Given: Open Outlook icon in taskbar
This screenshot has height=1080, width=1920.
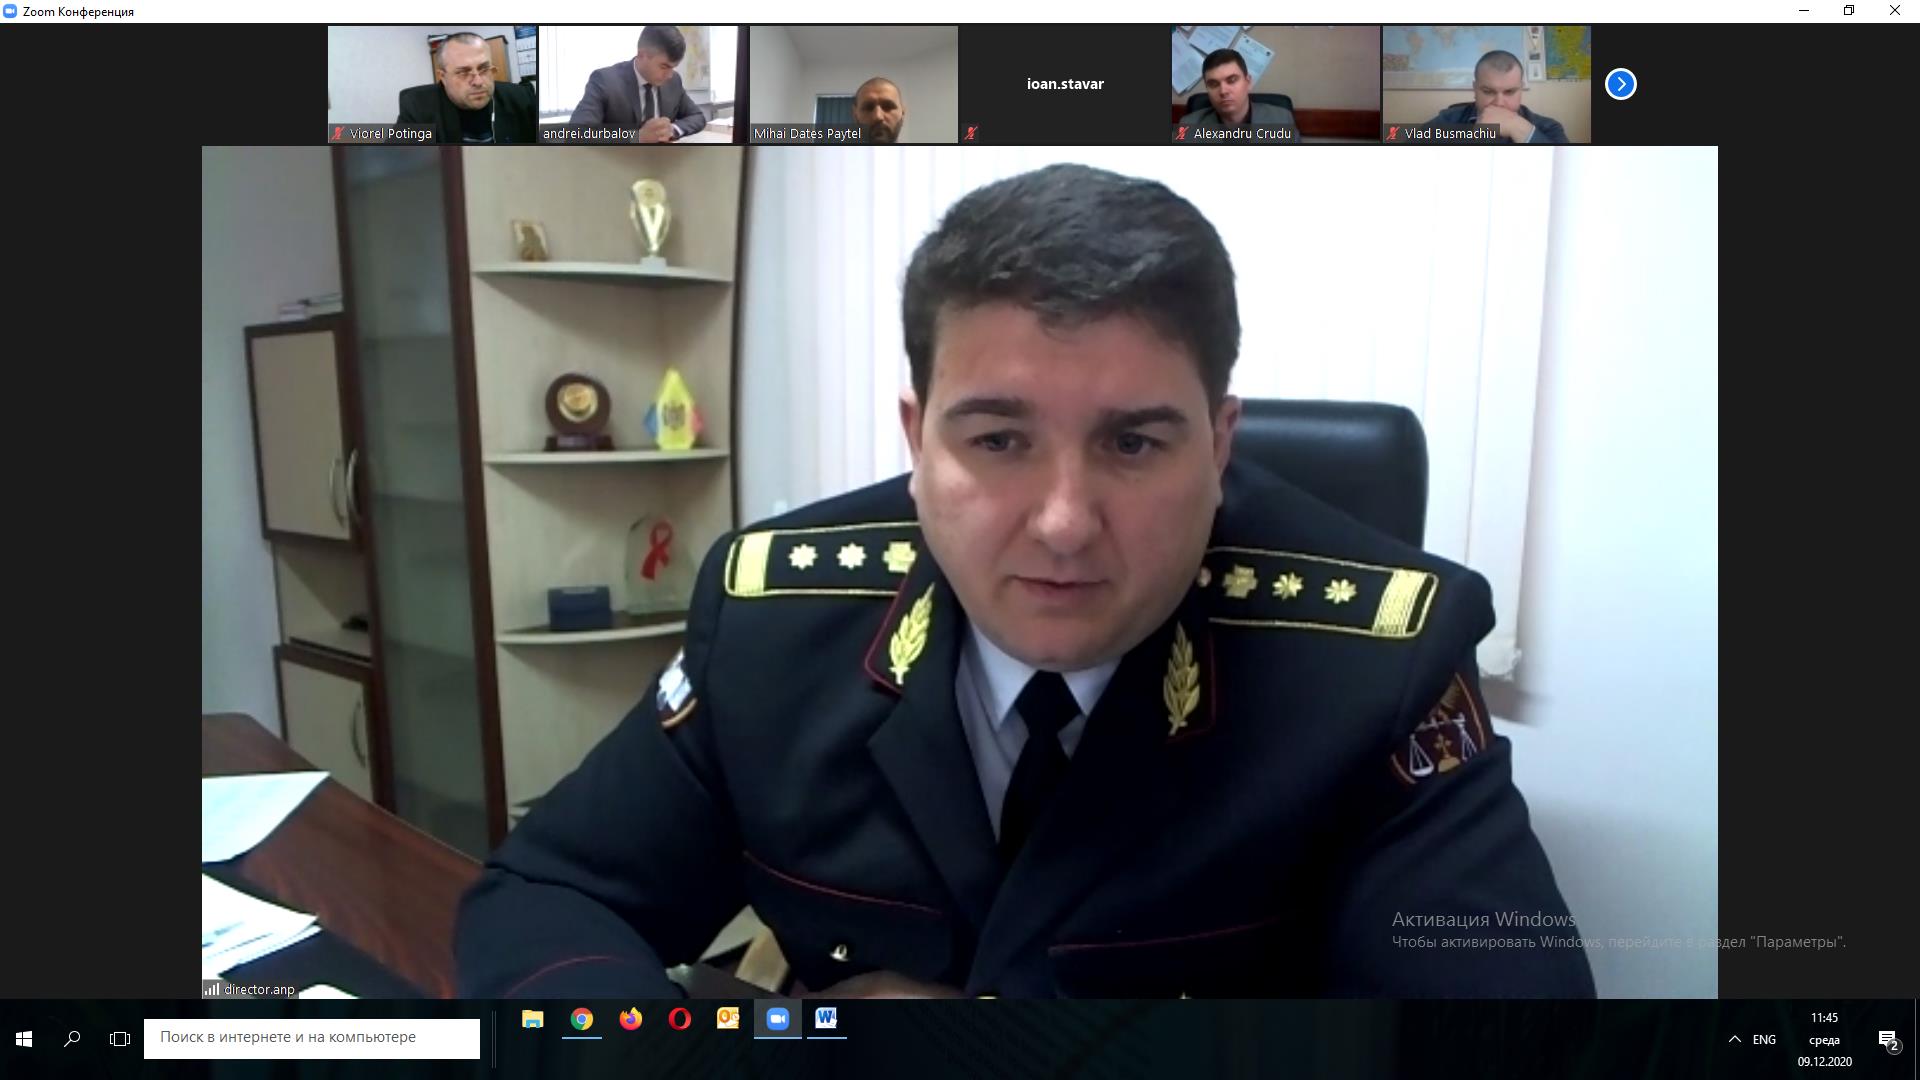Looking at the screenshot, I should tap(728, 1019).
